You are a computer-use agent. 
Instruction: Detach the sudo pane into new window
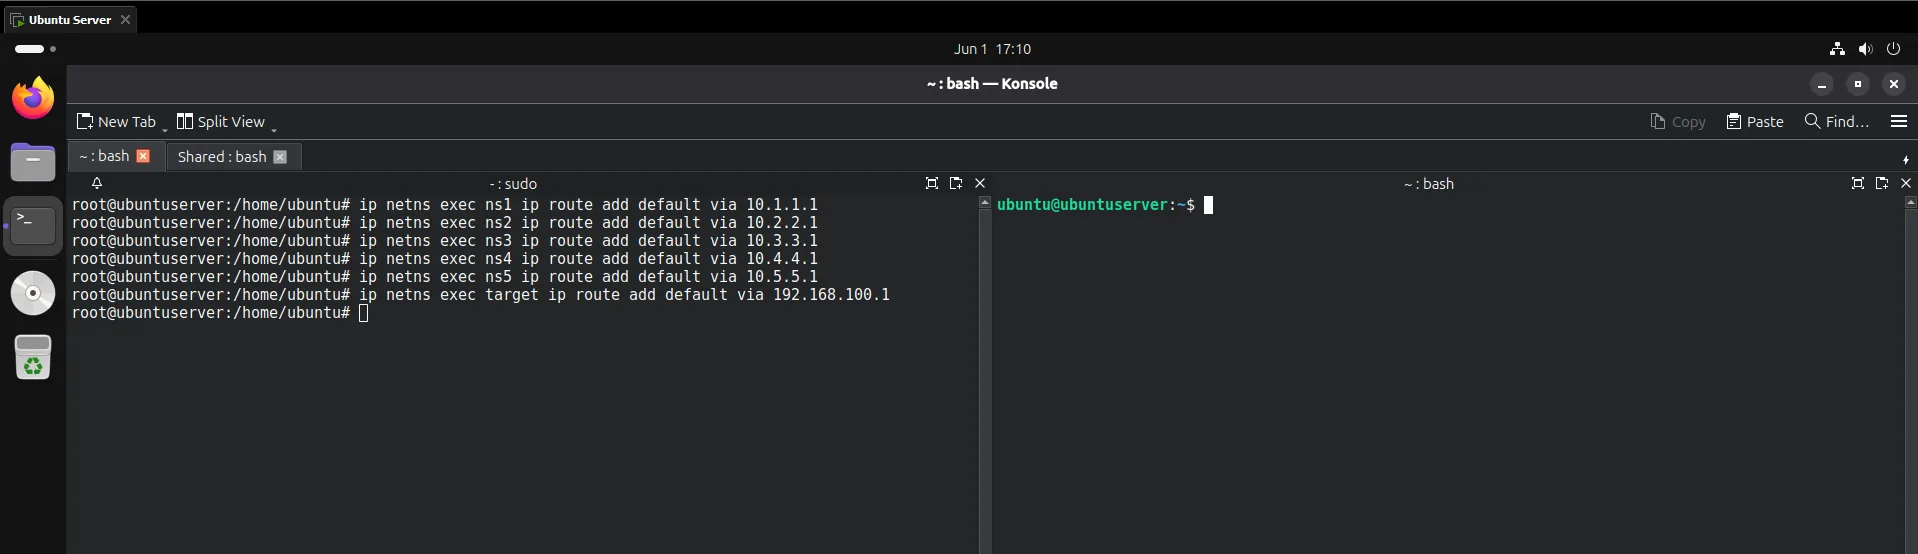956,183
